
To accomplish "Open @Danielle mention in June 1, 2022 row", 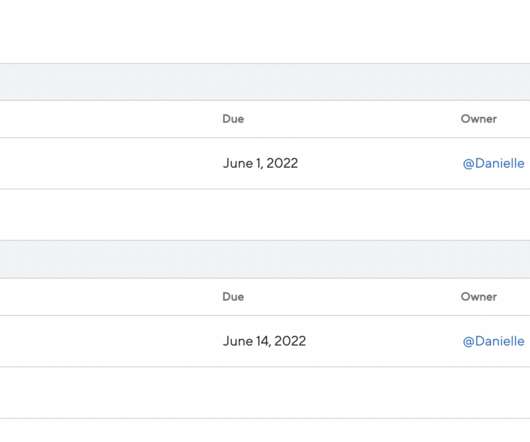I will pos(493,164).
